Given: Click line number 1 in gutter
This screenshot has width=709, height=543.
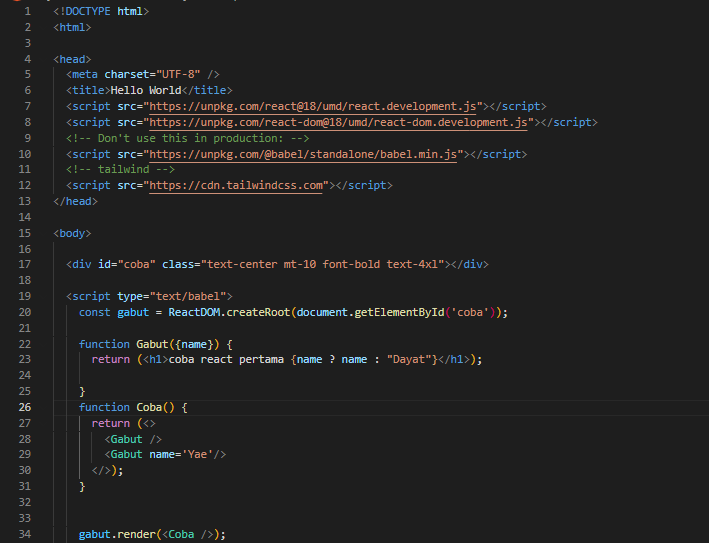Looking at the screenshot, I should click(x=28, y=11).
